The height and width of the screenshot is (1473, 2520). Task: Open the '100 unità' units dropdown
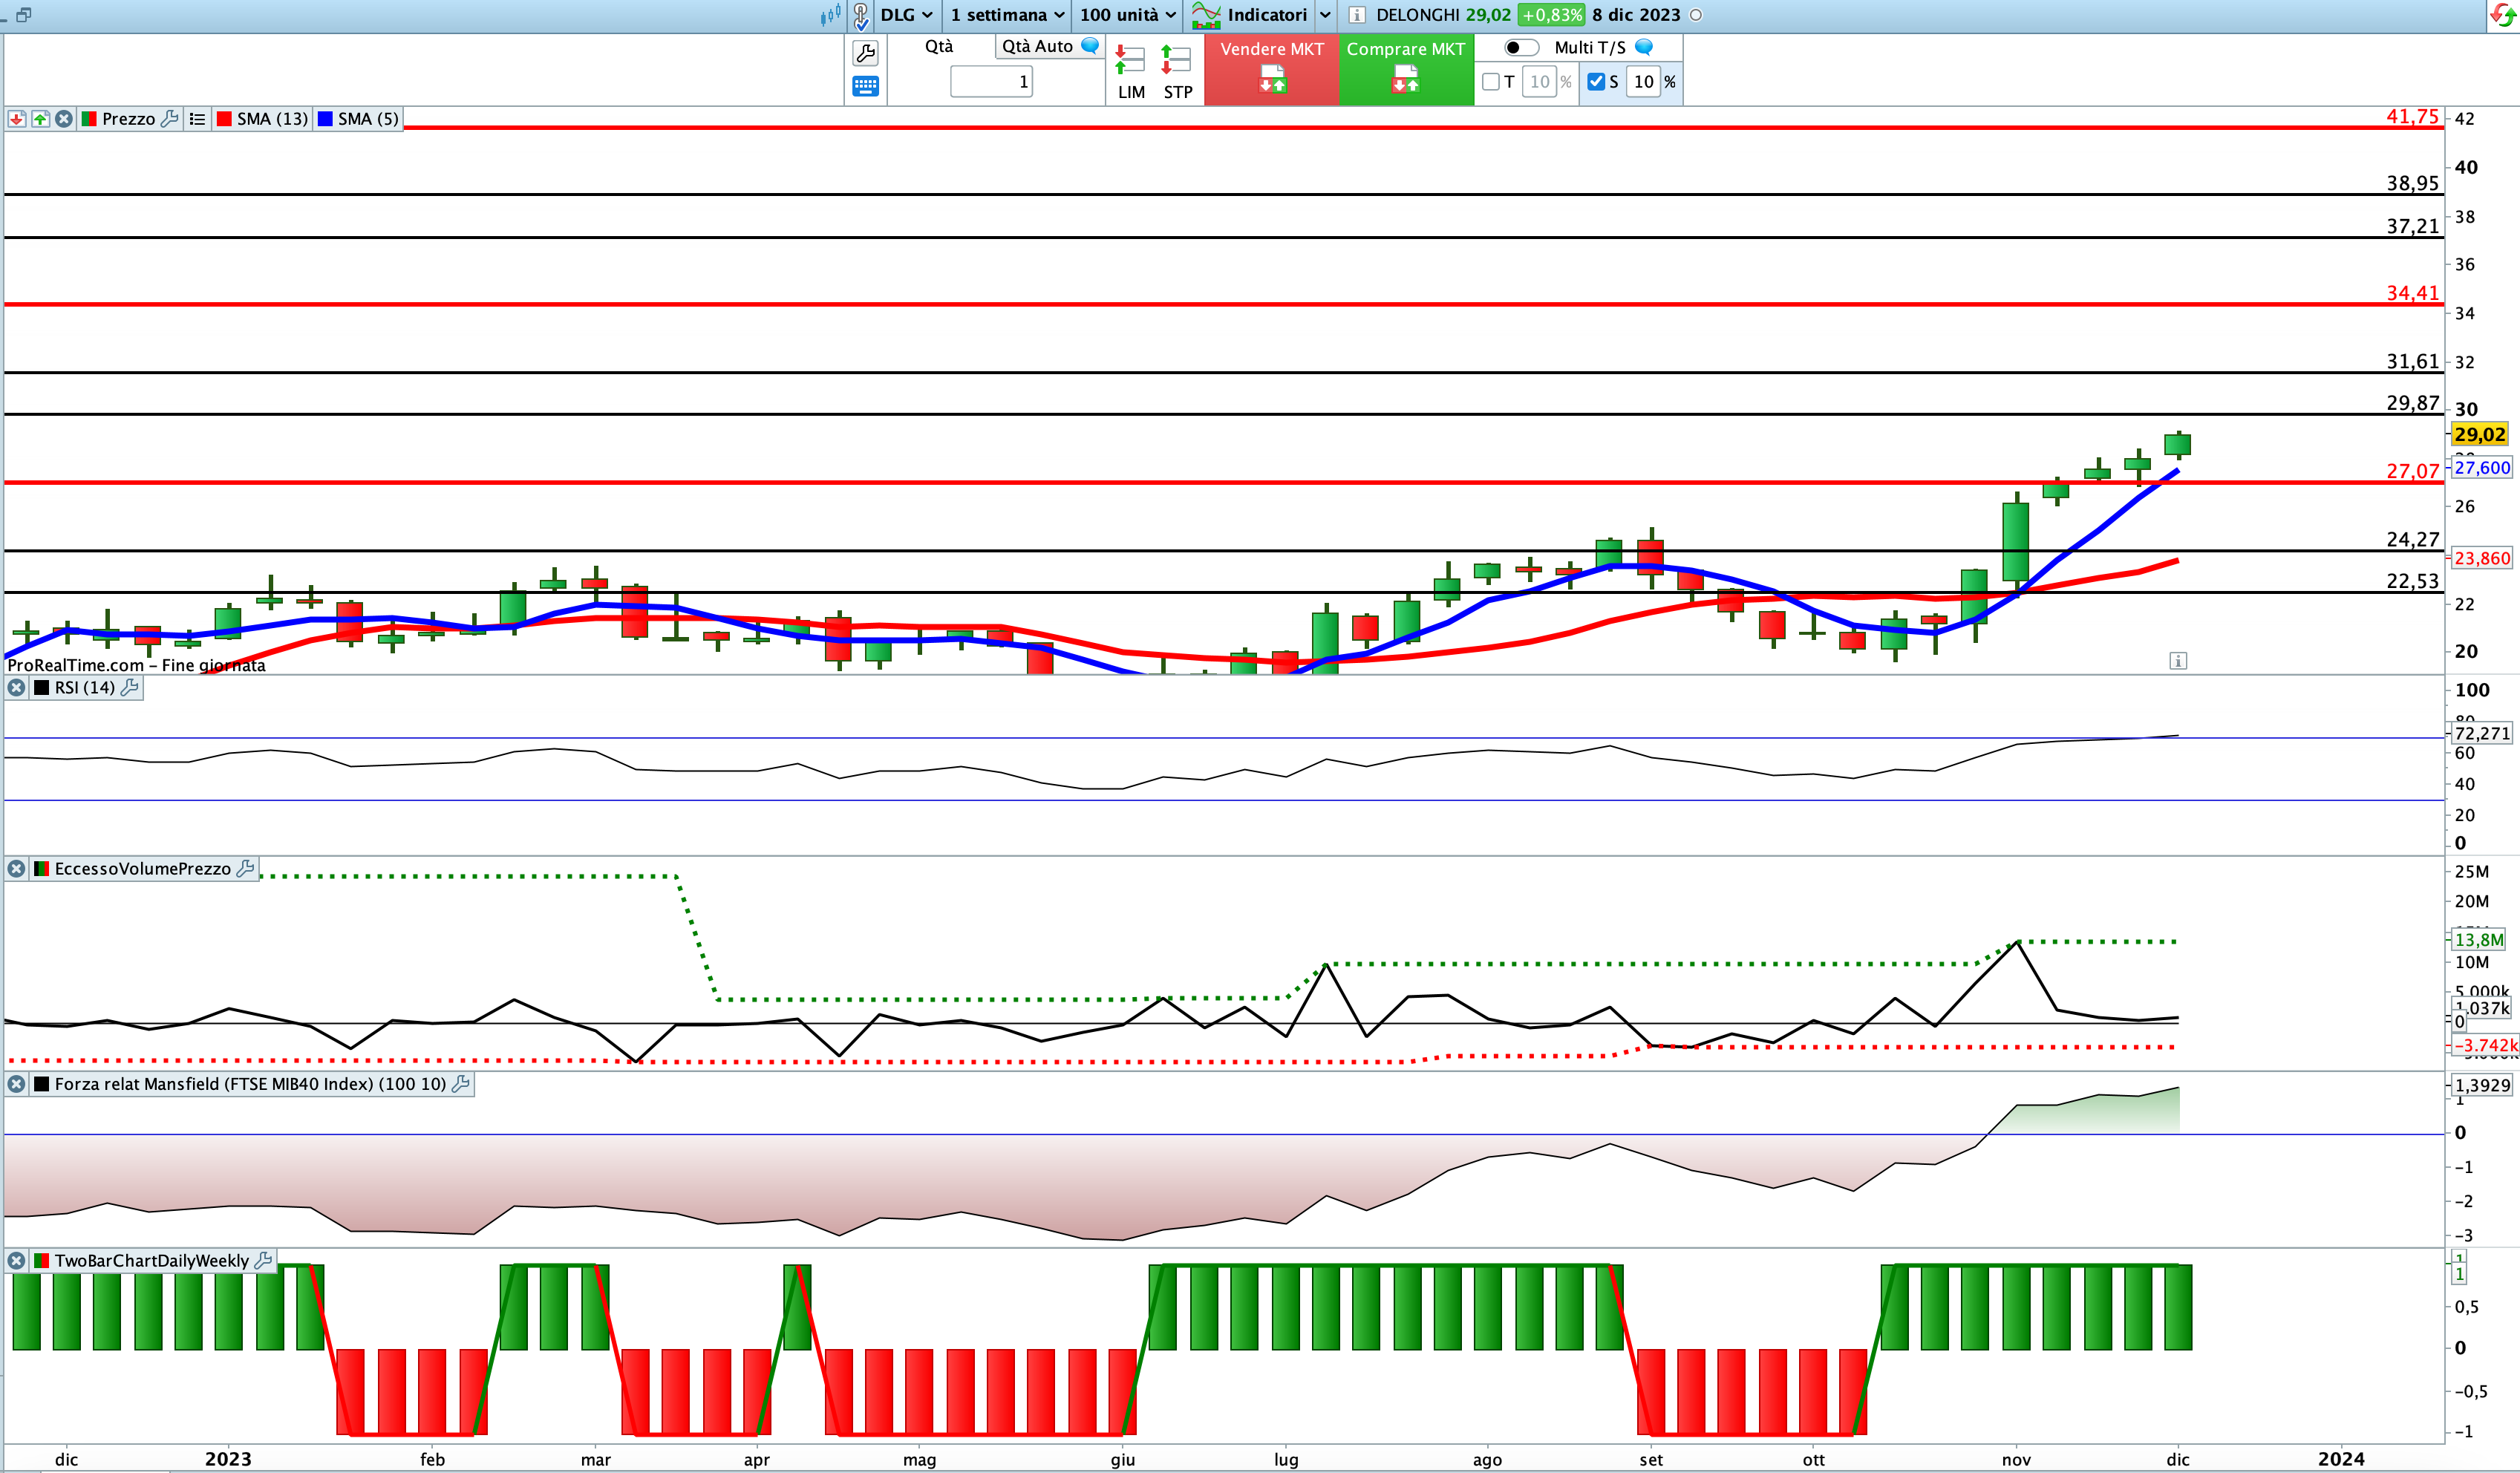1127,15
